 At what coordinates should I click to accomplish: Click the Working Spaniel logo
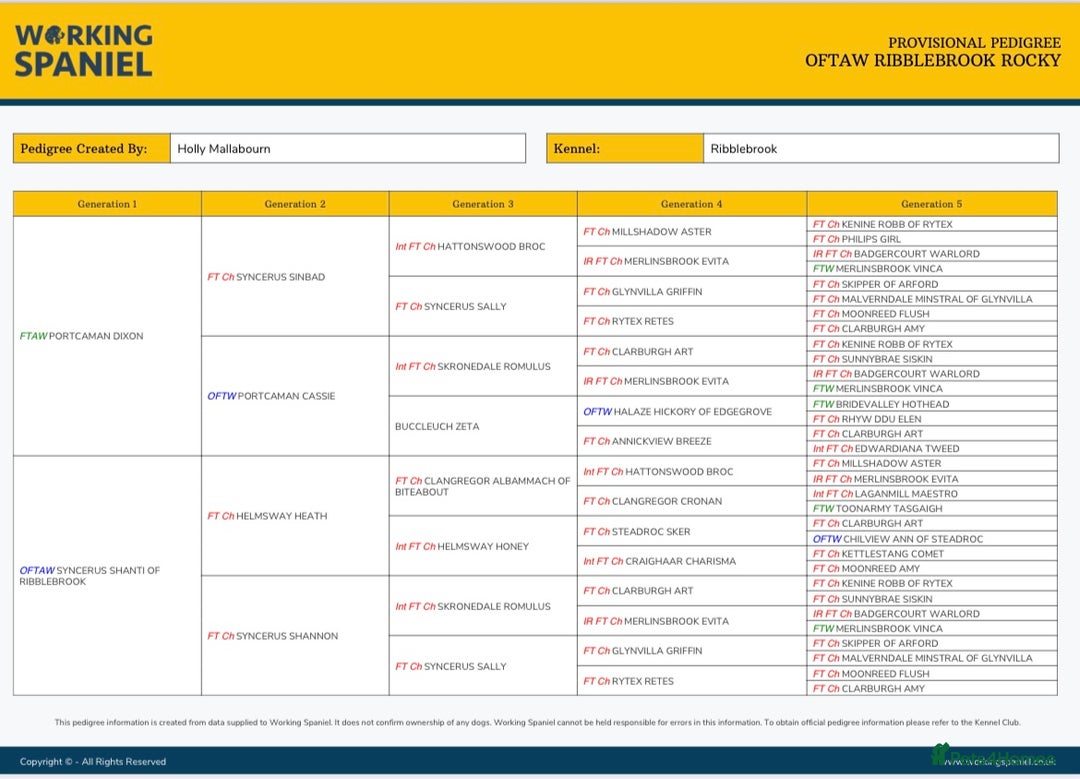(x=83, y=51)
